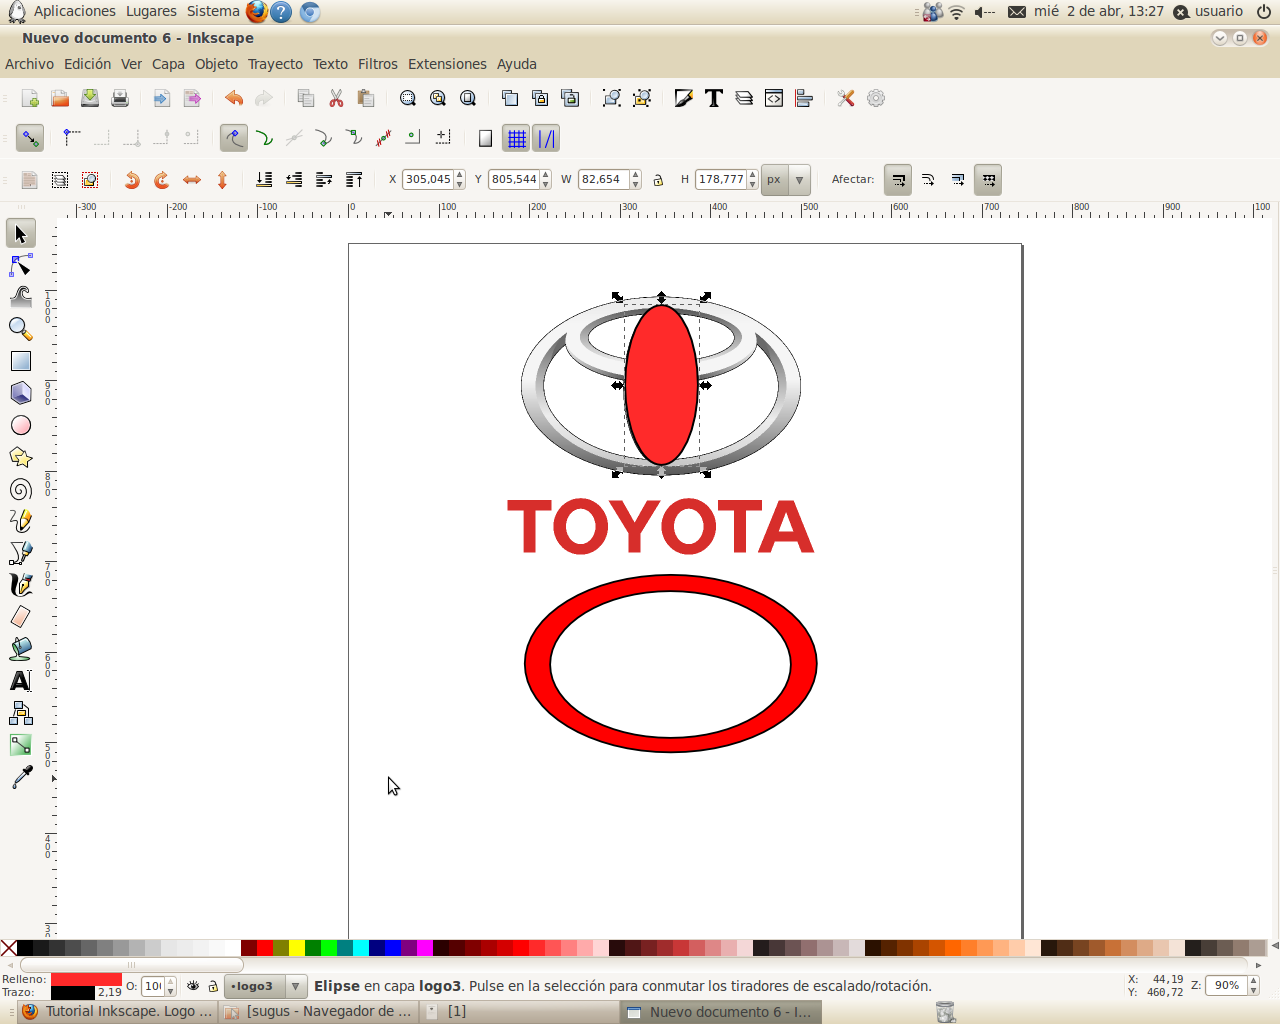Viewport: 1280px width, 1024px height.
Task: Select the Ellipse circle tool
Action: (x=20, y=425)
